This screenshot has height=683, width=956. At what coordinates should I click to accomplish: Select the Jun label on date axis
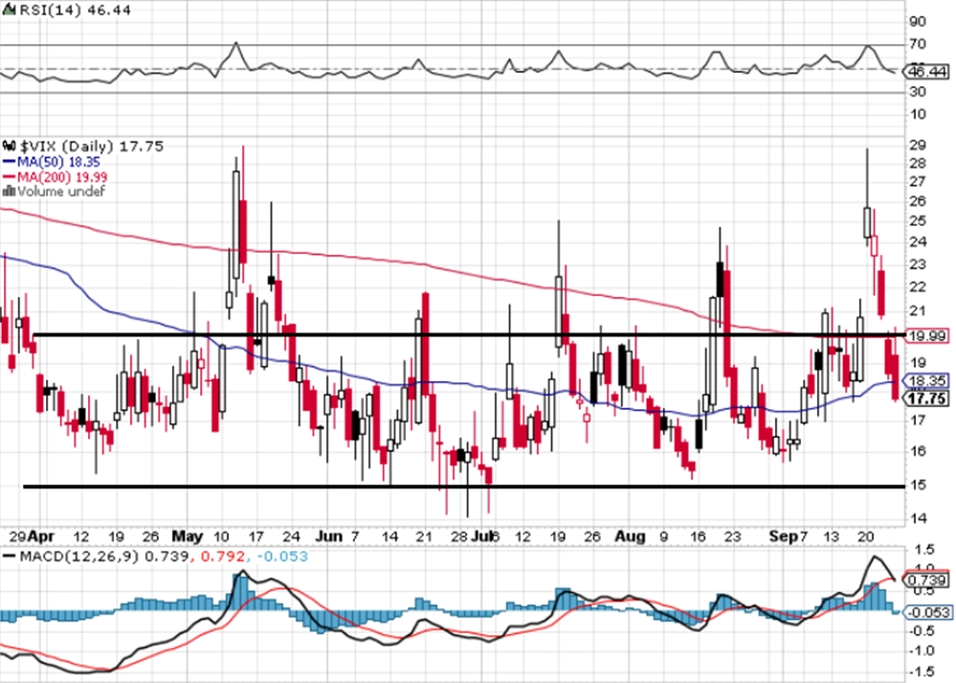(x=329, y=537)
